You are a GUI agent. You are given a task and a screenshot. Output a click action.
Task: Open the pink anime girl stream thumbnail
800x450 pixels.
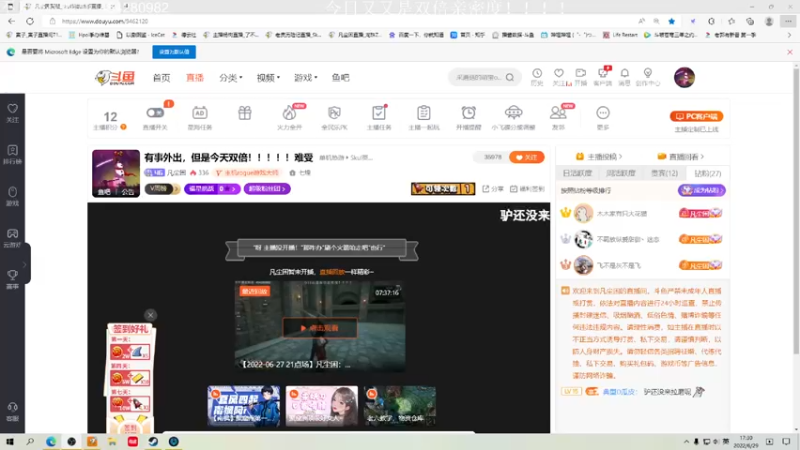tap(322, 406)
